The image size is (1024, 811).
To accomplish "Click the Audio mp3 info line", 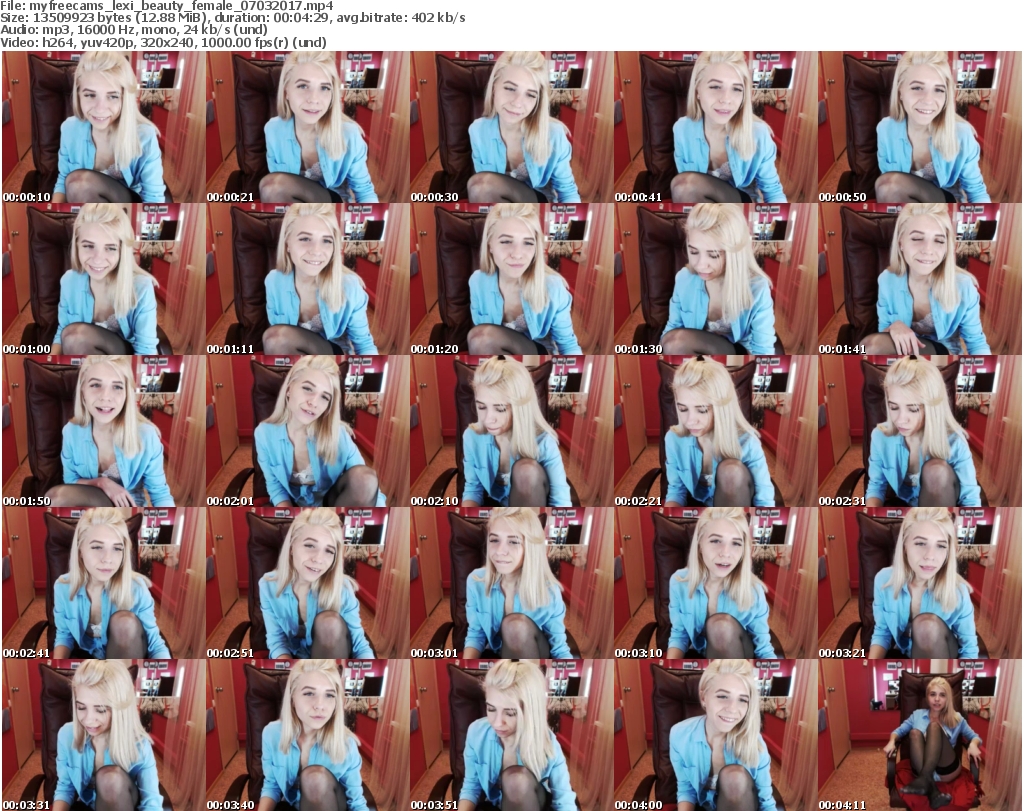I will pos(134,30).
